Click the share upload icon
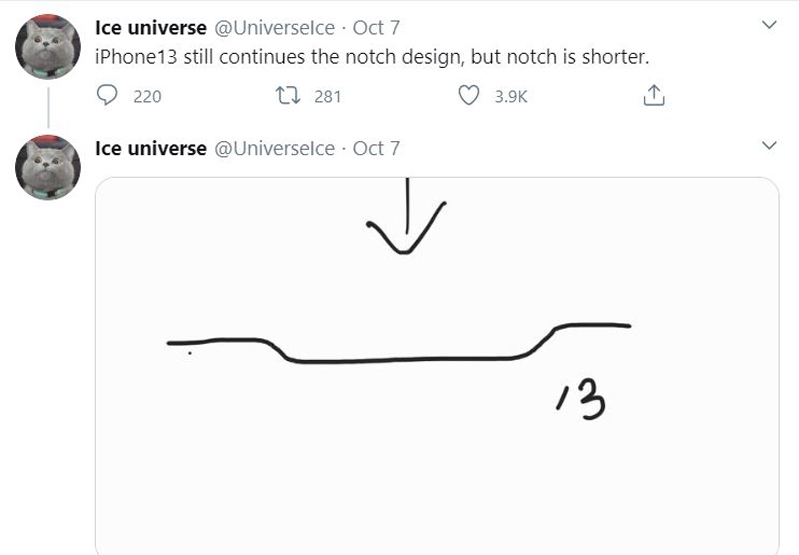This screenshot has height=555, width=799. pos(652,96)
